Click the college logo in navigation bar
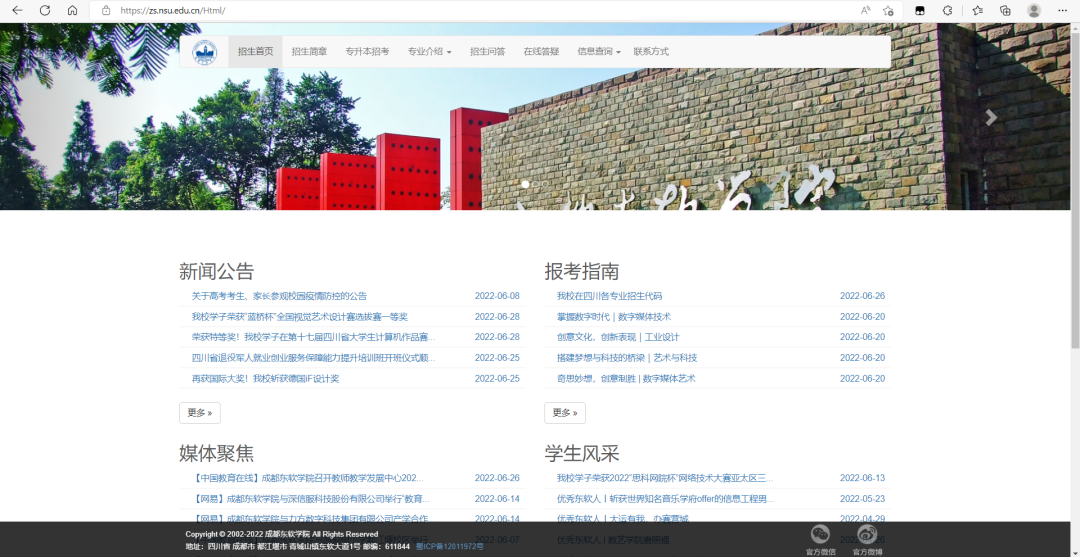 (x=204, y=52)
